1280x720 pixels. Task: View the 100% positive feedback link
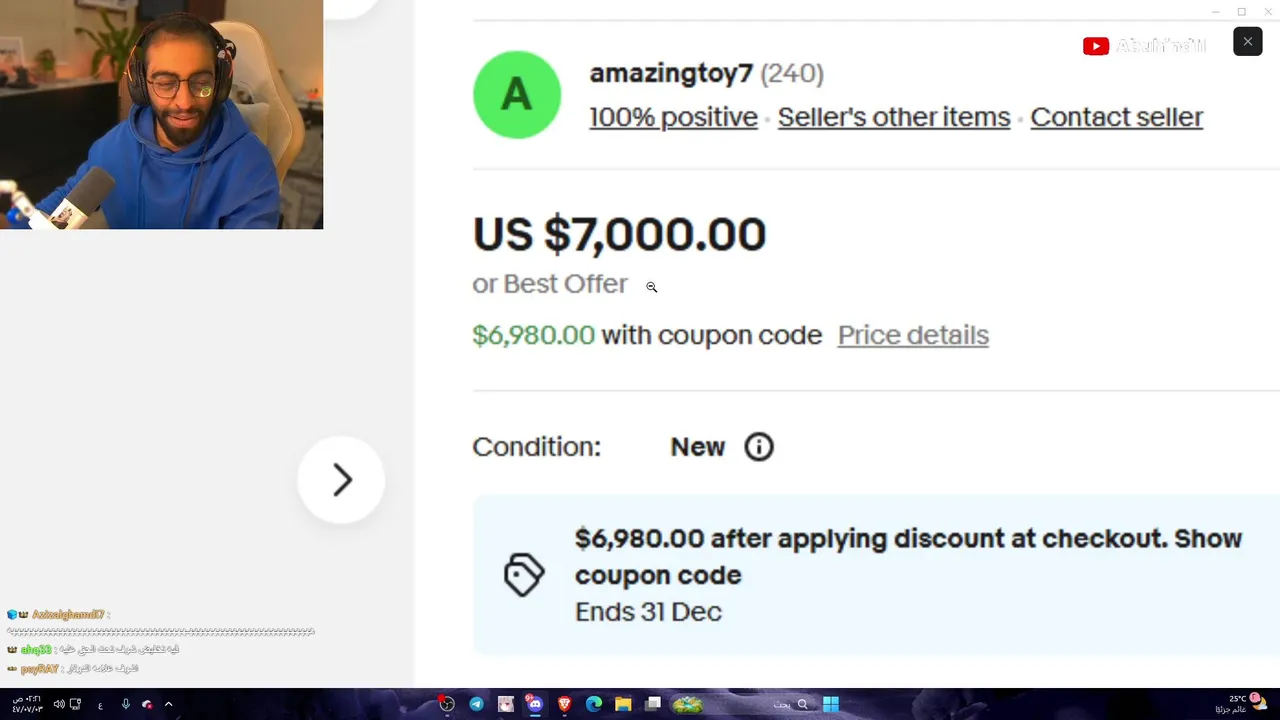(x=673, y=117)
